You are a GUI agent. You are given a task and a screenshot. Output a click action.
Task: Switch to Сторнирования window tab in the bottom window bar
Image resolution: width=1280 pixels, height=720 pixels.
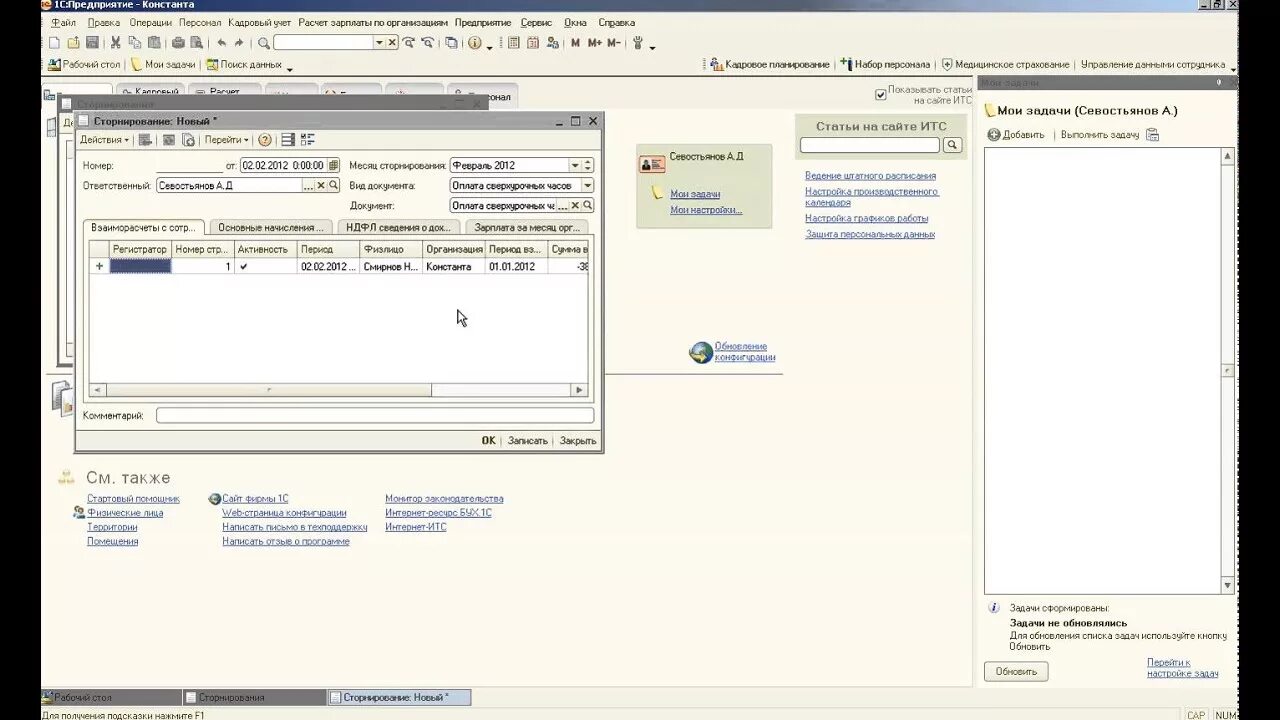point(254,697)
